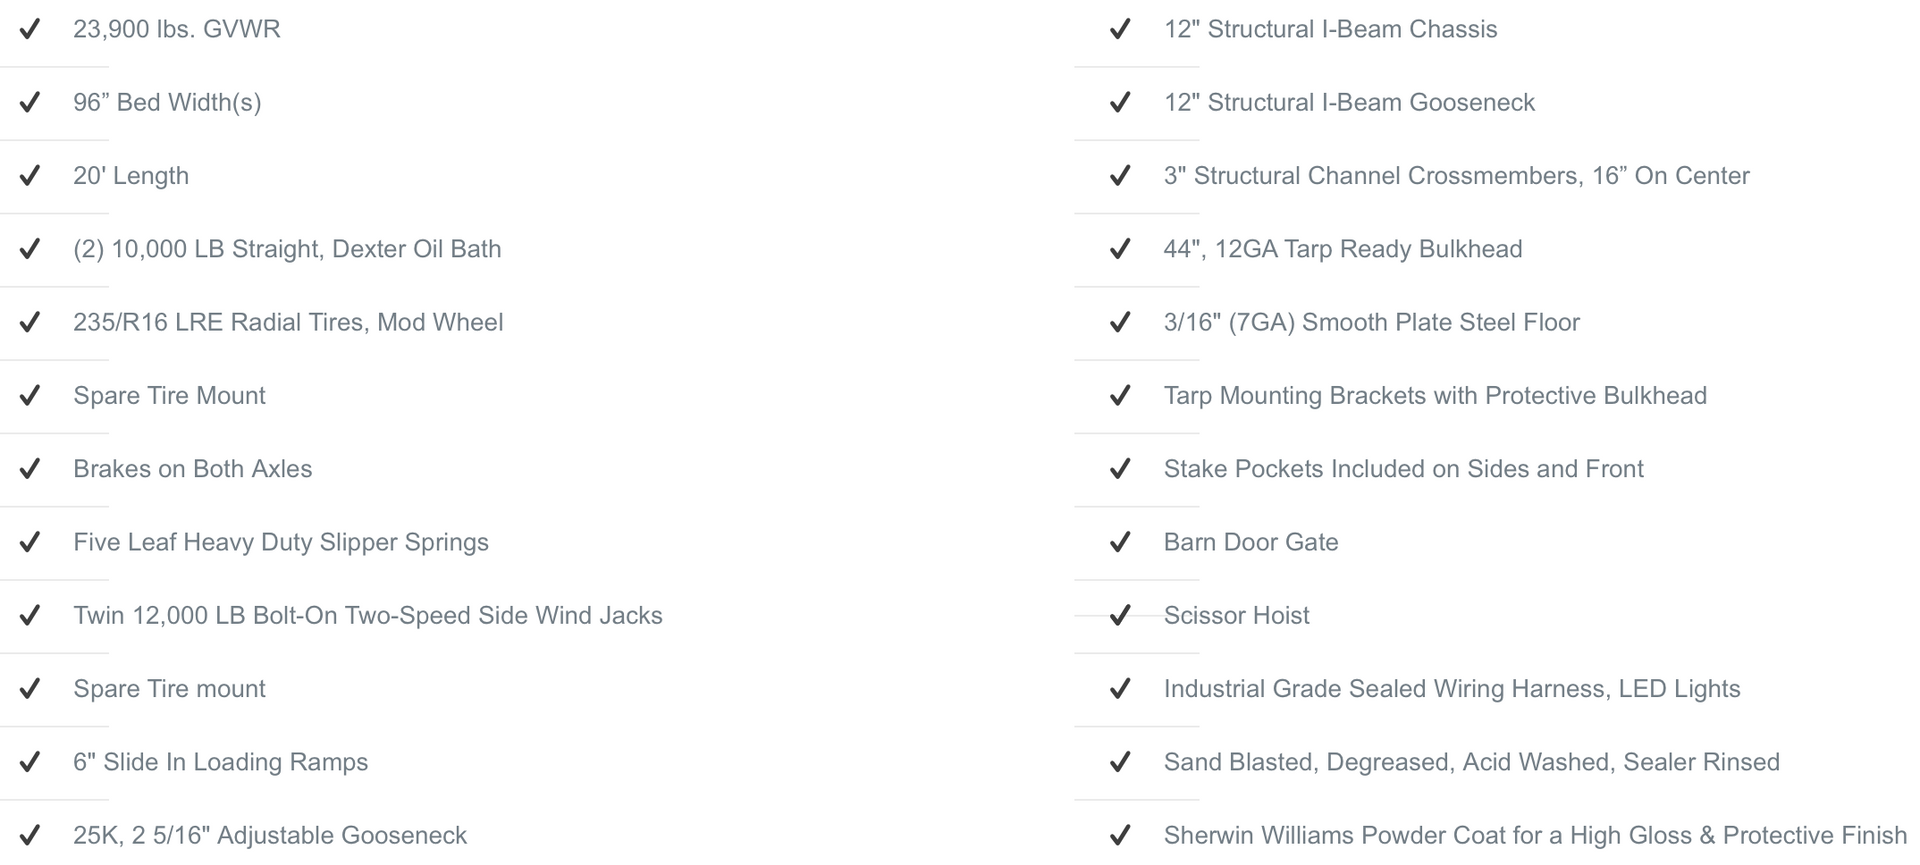
Task: Click the checkmark beside Five Leaf Heavy Duty Slipper Springs
Action: pos(30,542)
